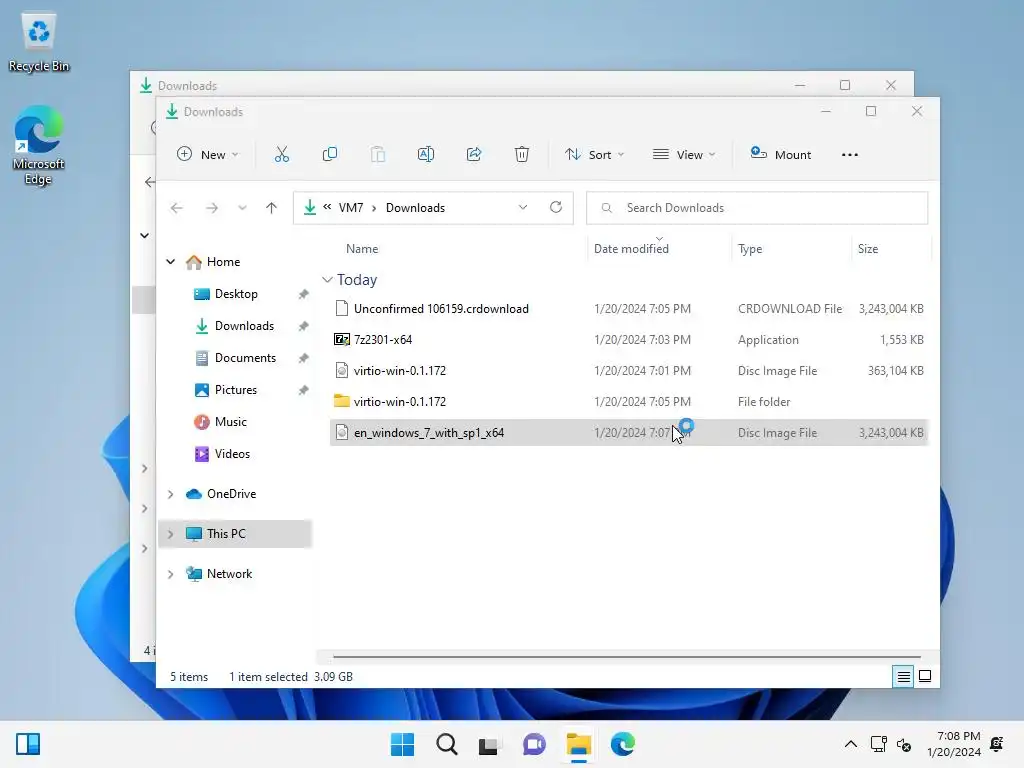This screenshot has width=1024, height=768.
Task: Click the Paste clipboard icon
Action: [377, 155]
